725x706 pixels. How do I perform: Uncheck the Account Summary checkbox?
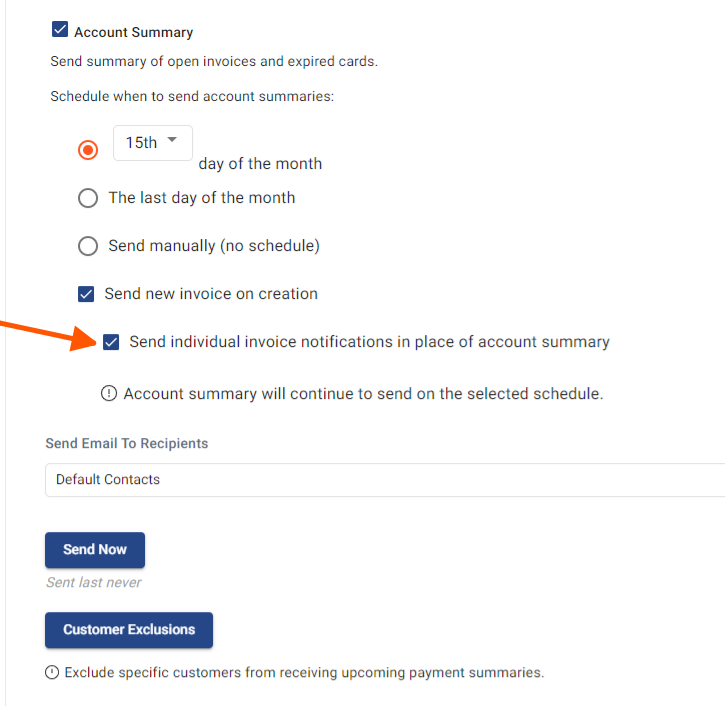[60, 29]
